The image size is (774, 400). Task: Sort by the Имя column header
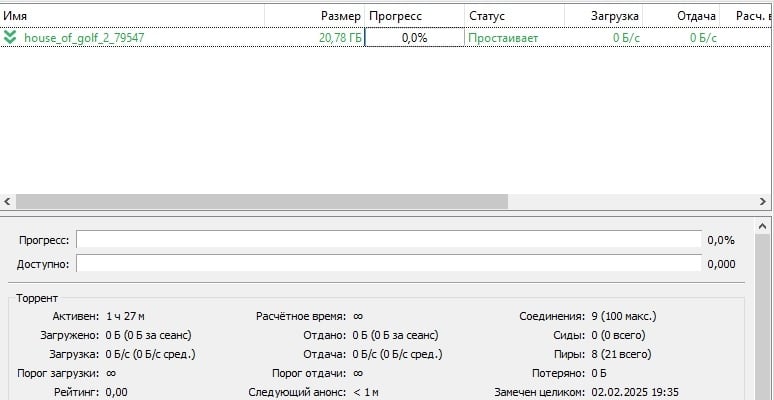pos(132,16)
